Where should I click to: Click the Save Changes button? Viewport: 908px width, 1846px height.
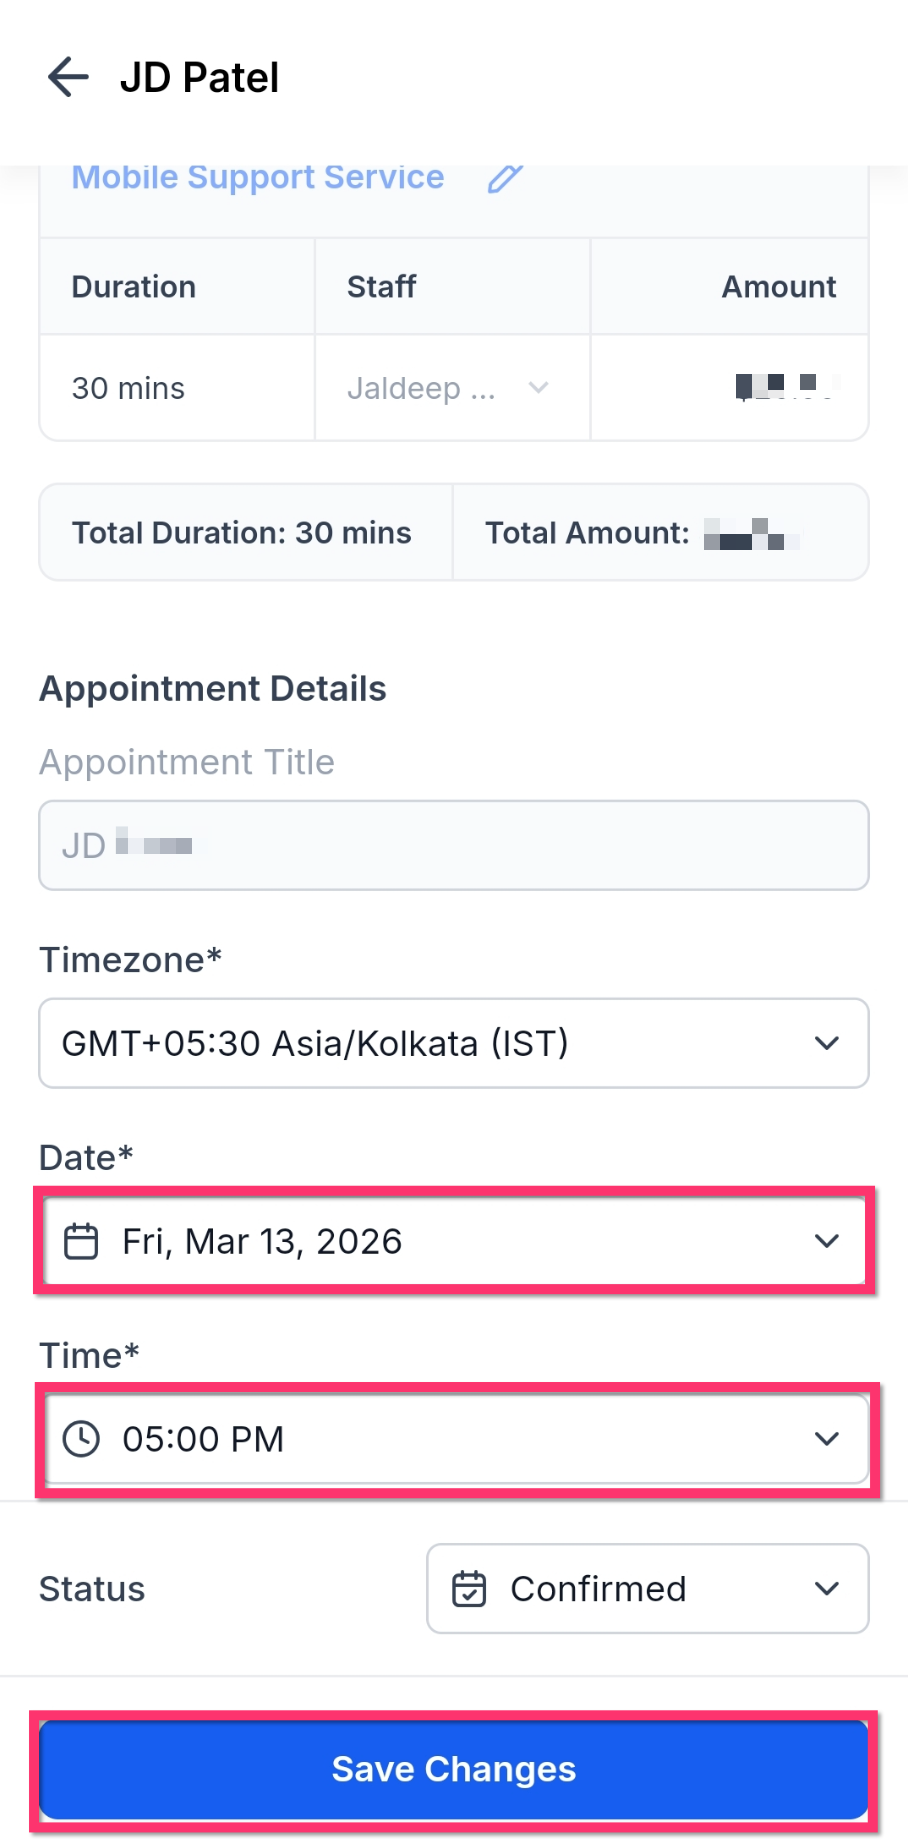pyautogui.click(x=454, y=1769)
